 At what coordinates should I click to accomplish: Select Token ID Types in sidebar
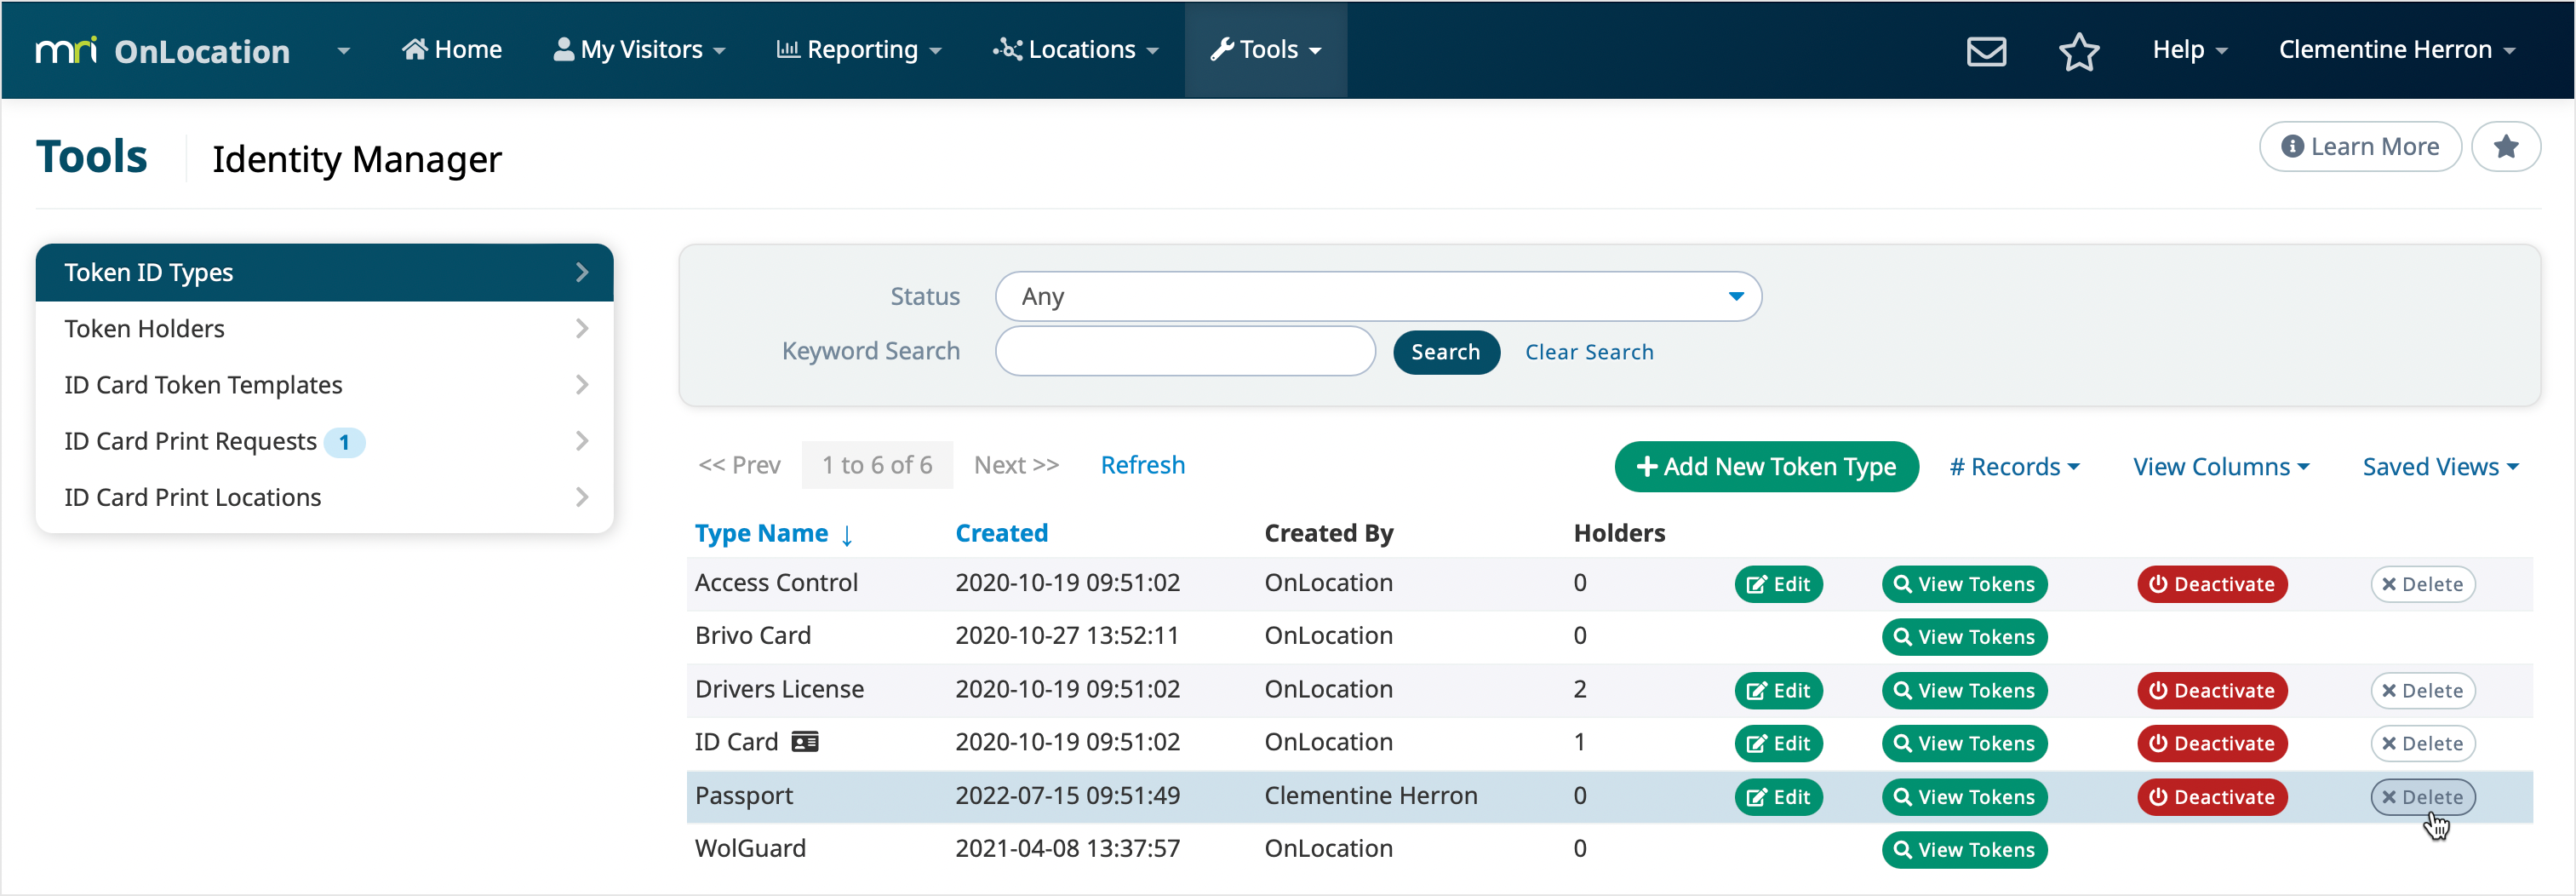click(324, 272)
